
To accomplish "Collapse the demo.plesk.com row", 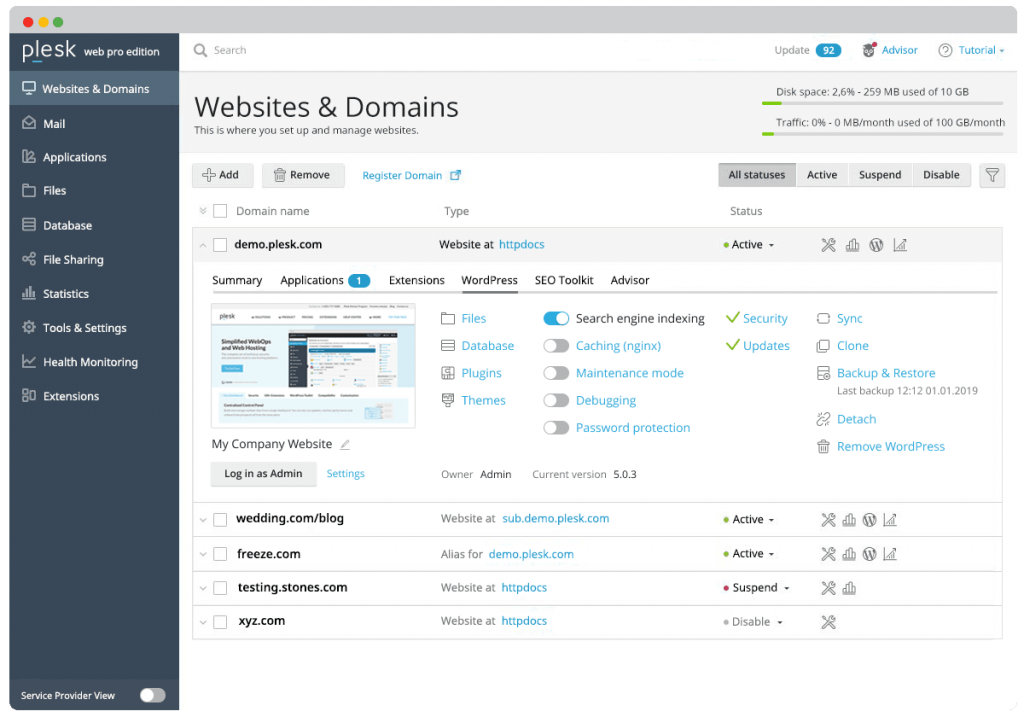I will click(x=203, y=246).
